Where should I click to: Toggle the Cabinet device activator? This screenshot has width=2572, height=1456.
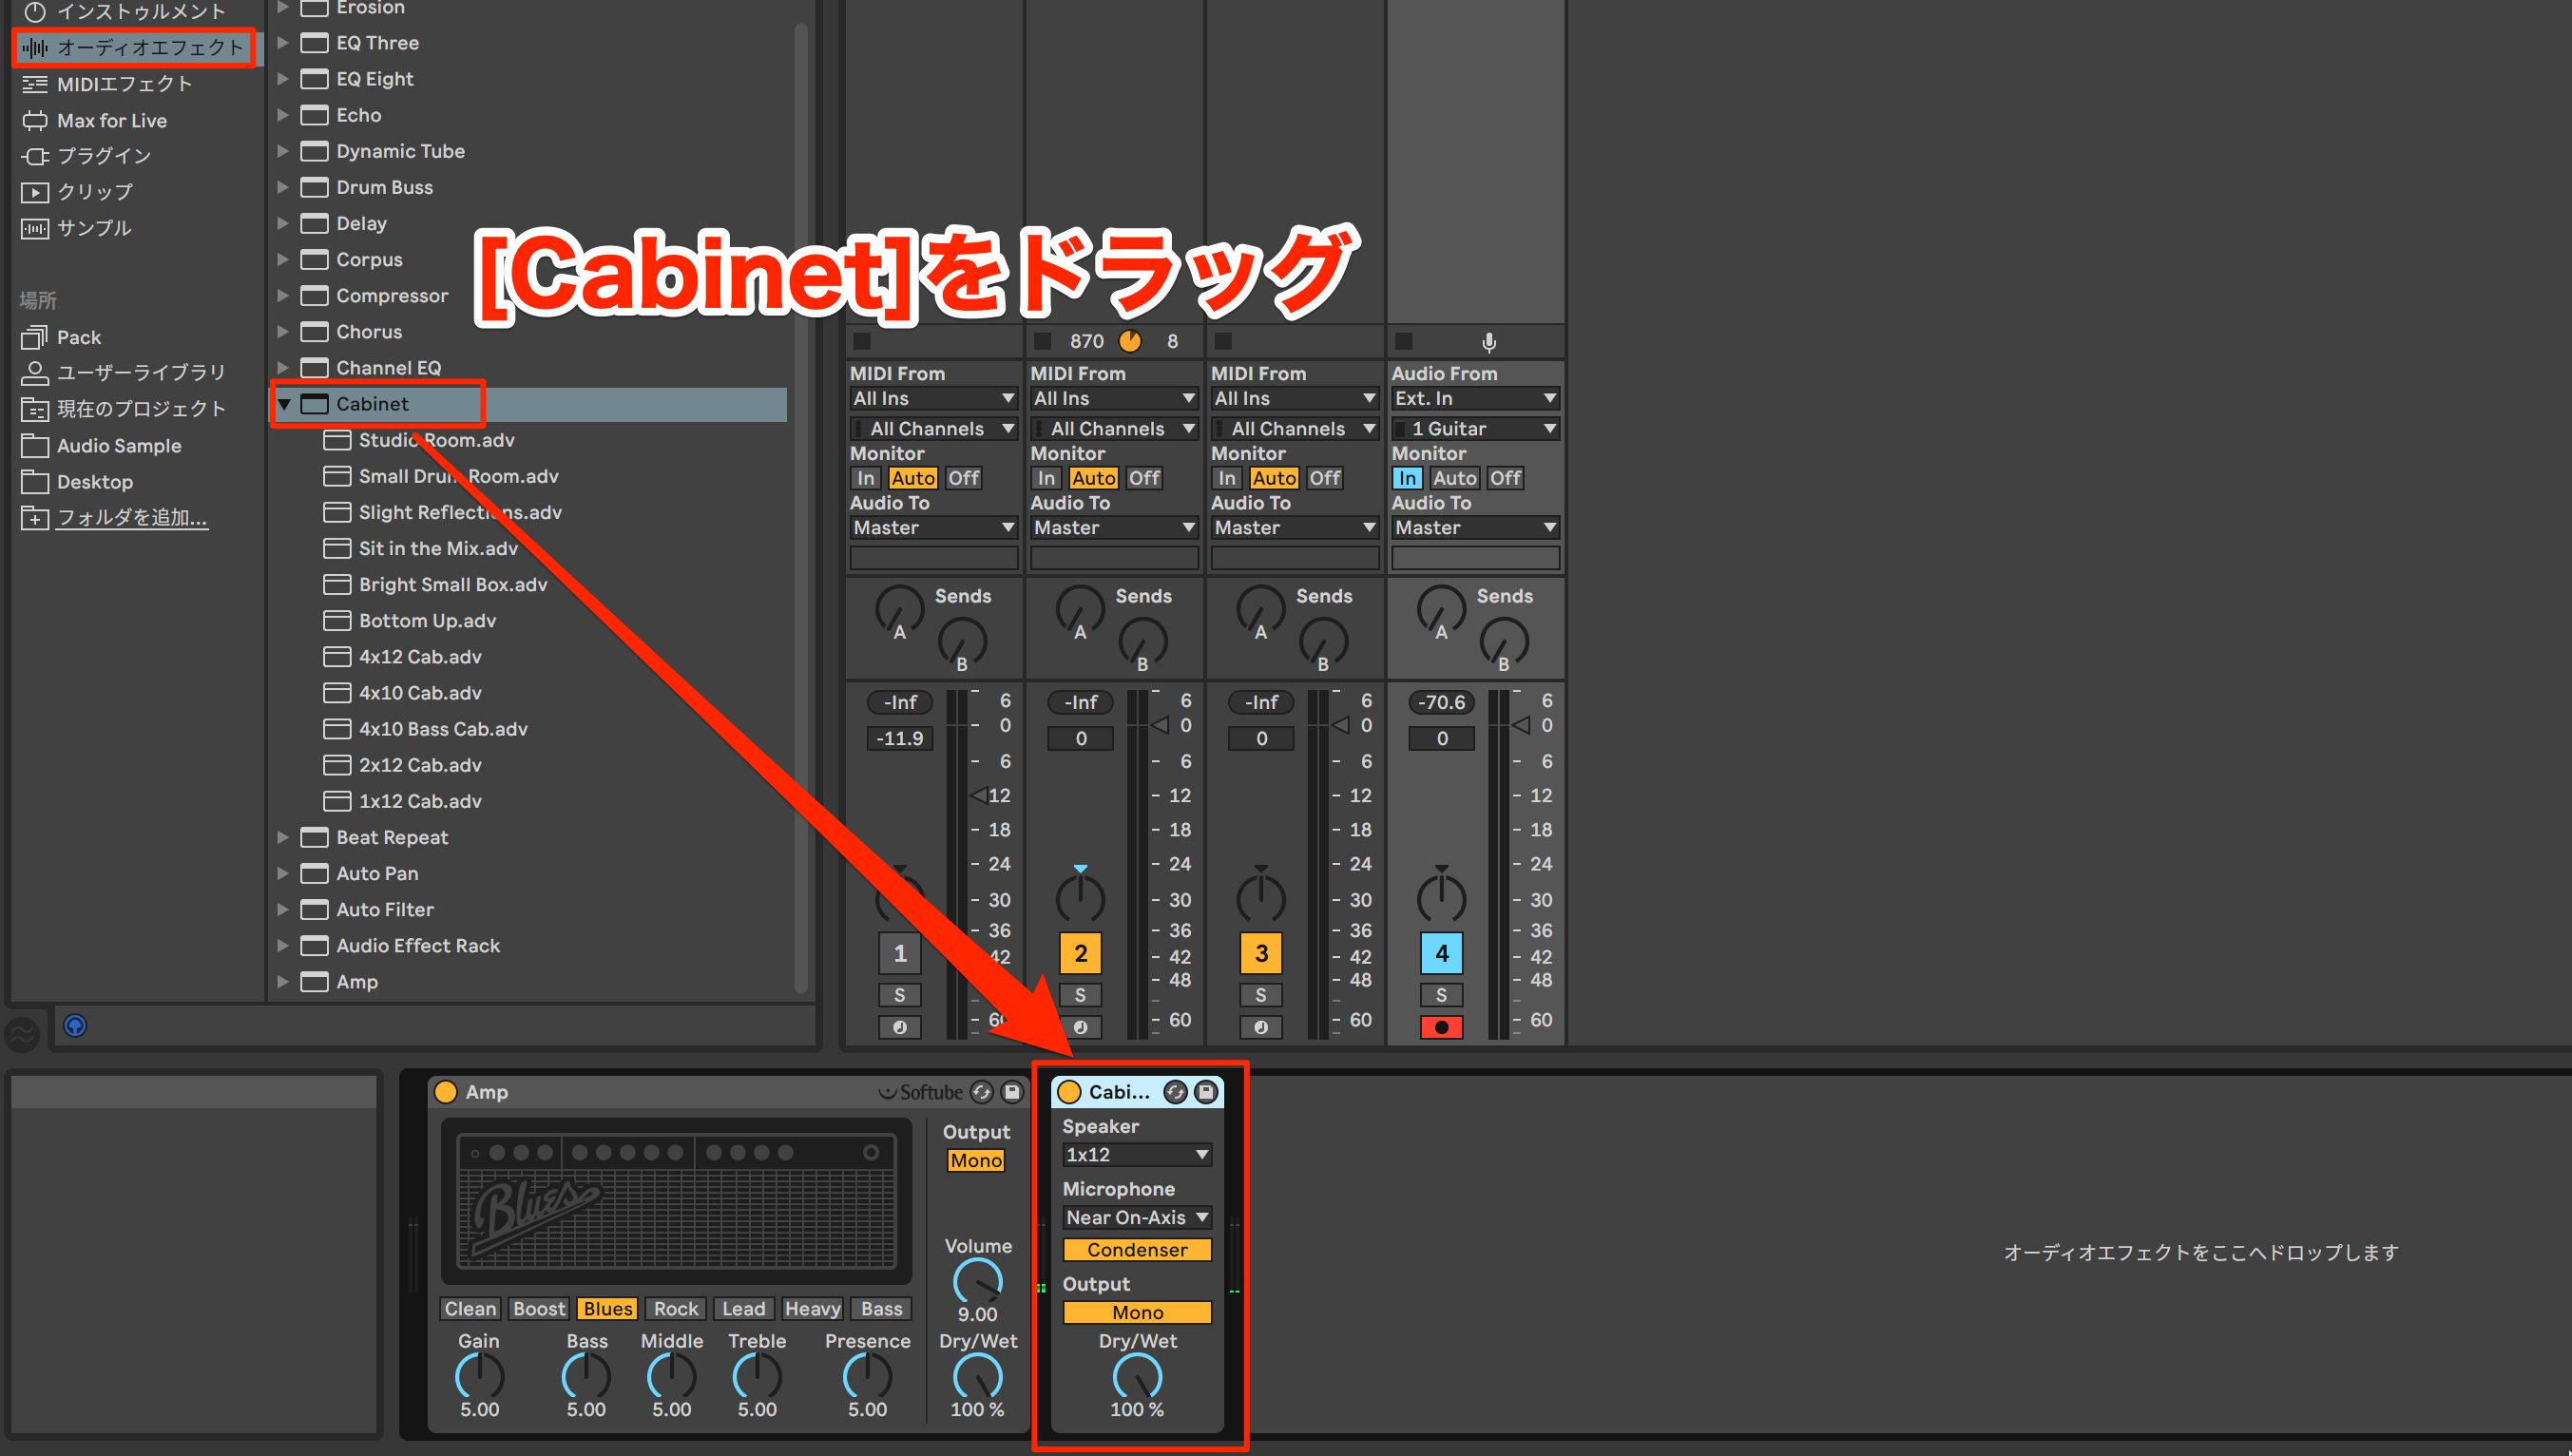point(1069,1092)
